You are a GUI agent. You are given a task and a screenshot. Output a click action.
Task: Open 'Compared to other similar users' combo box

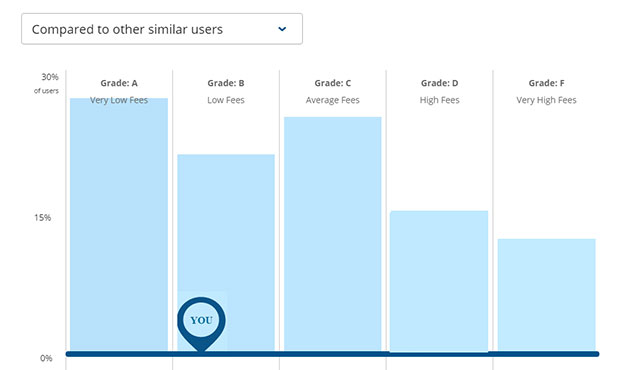click(x=162, y=29)
